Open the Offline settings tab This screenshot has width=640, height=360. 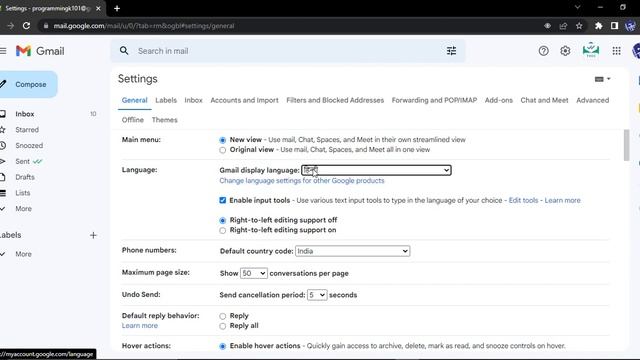click(133, 120)
